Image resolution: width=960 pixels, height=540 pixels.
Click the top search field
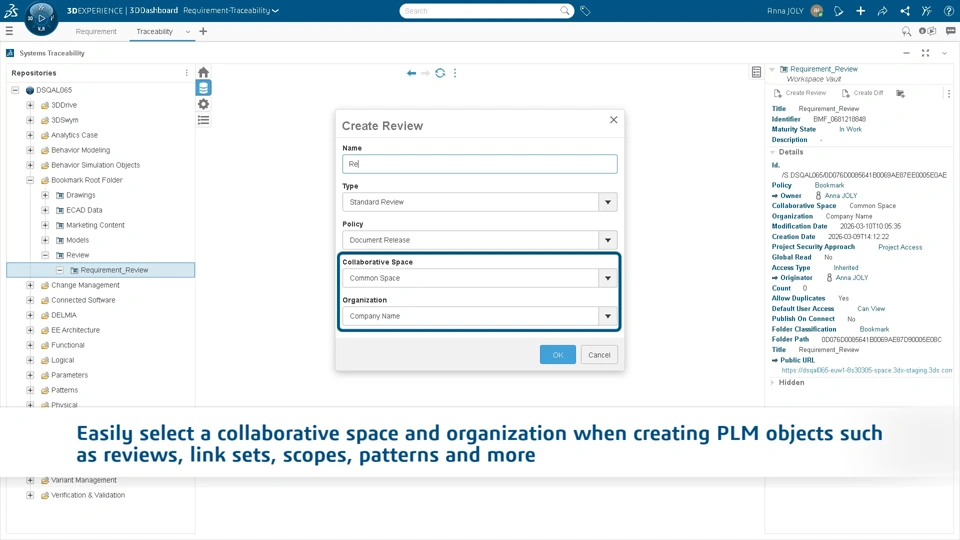481,10
